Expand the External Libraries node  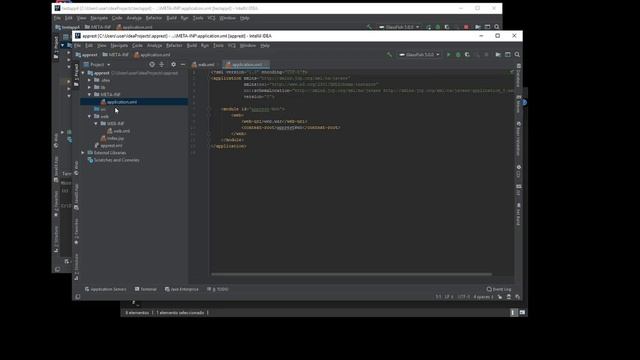tap(83, 153)
